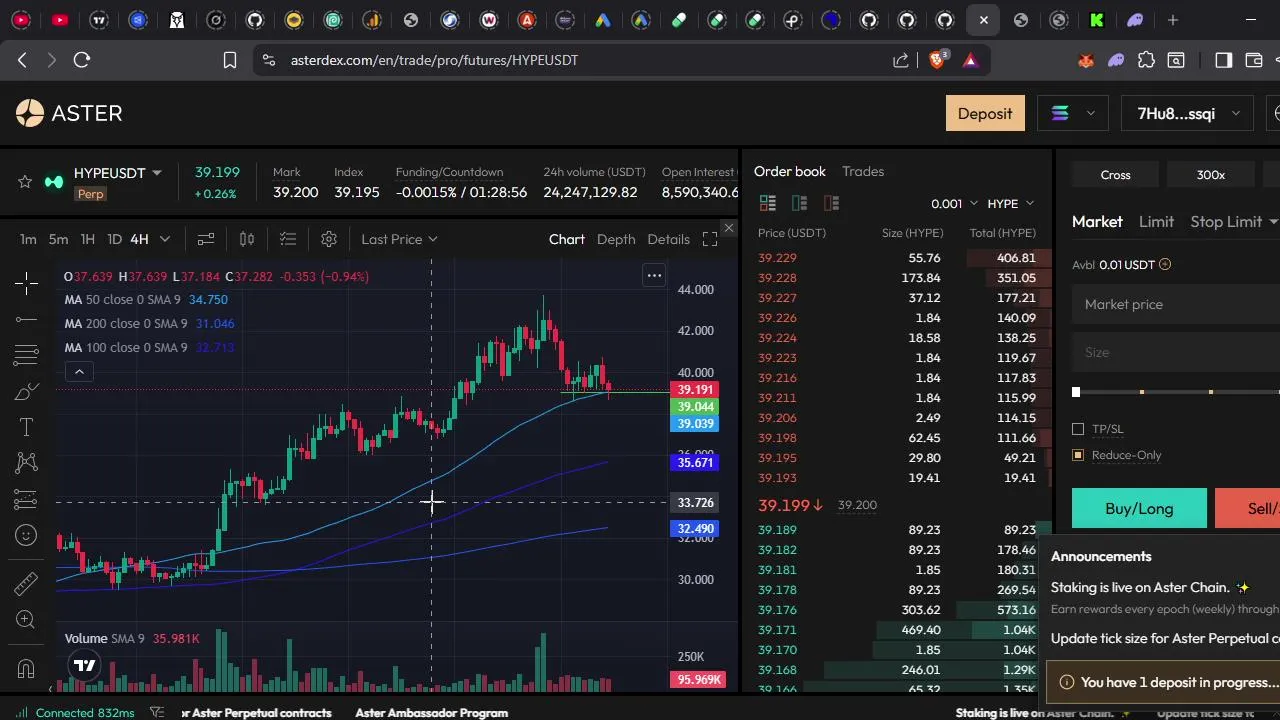Add HYPEUSDT to favorites with the star icon
This screenshot has width=1280, height=720.
pyautogui.click(x=25, y=182)
